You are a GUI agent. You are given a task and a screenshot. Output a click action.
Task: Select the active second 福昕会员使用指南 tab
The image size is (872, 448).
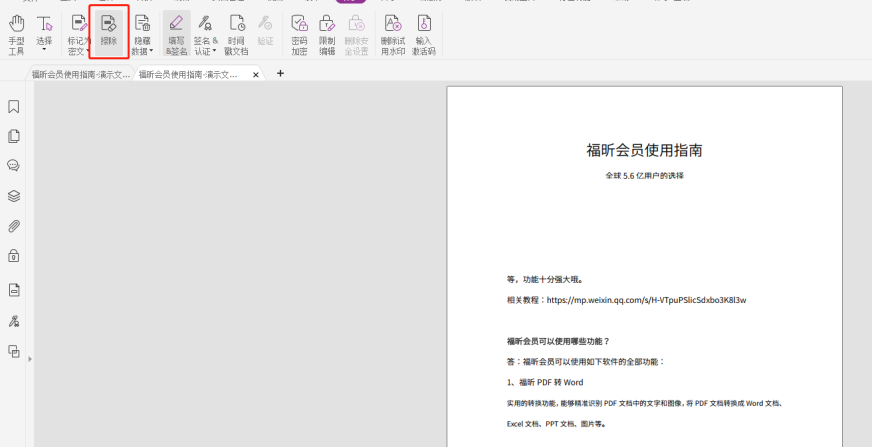188,74
